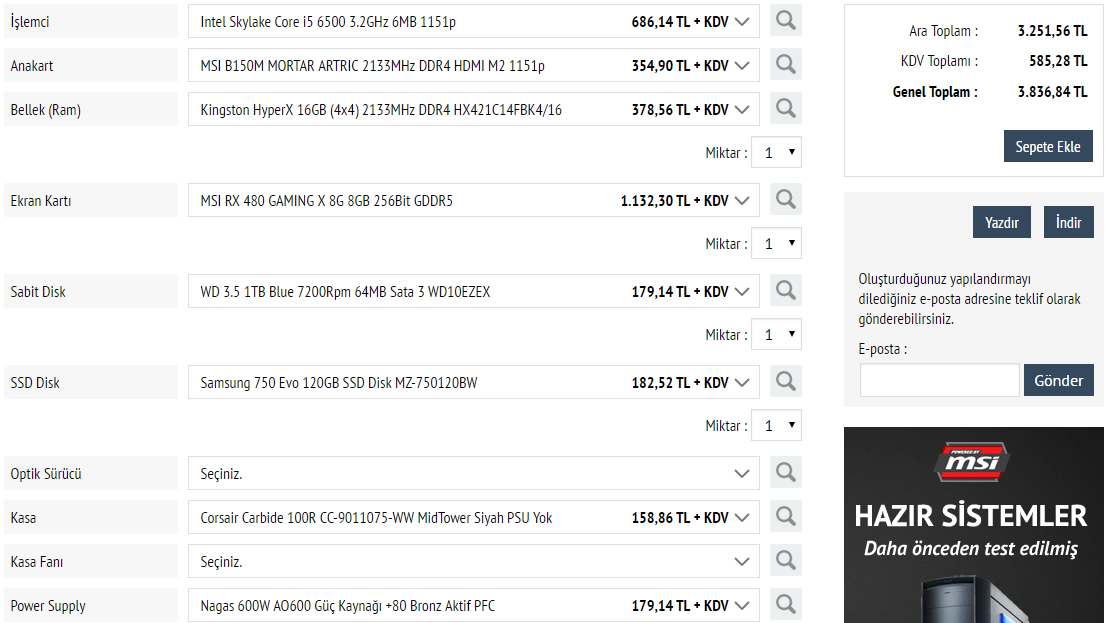Change Miktar quantity under Ekran Kartı
This screenshot has height=623, width=1110.
777,244
